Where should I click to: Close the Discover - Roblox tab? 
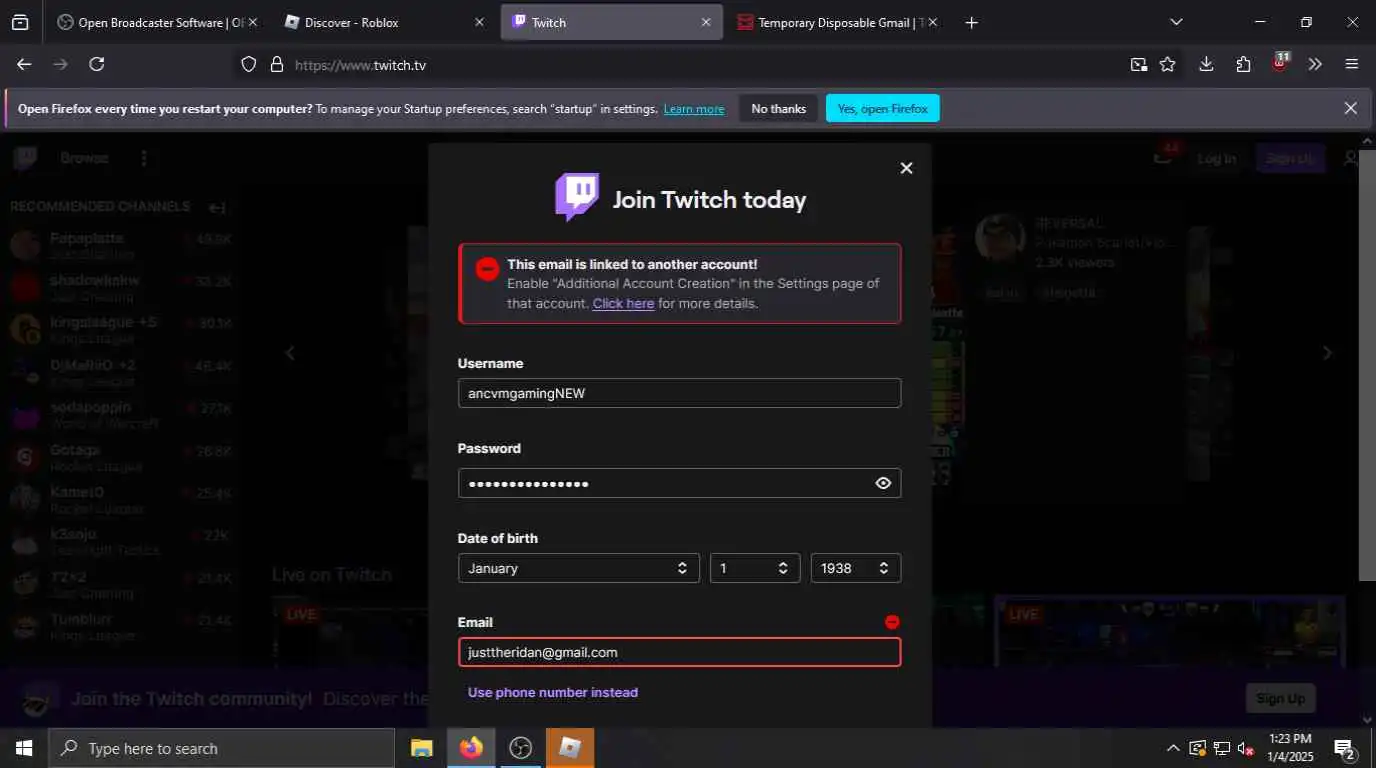point(479,22)
